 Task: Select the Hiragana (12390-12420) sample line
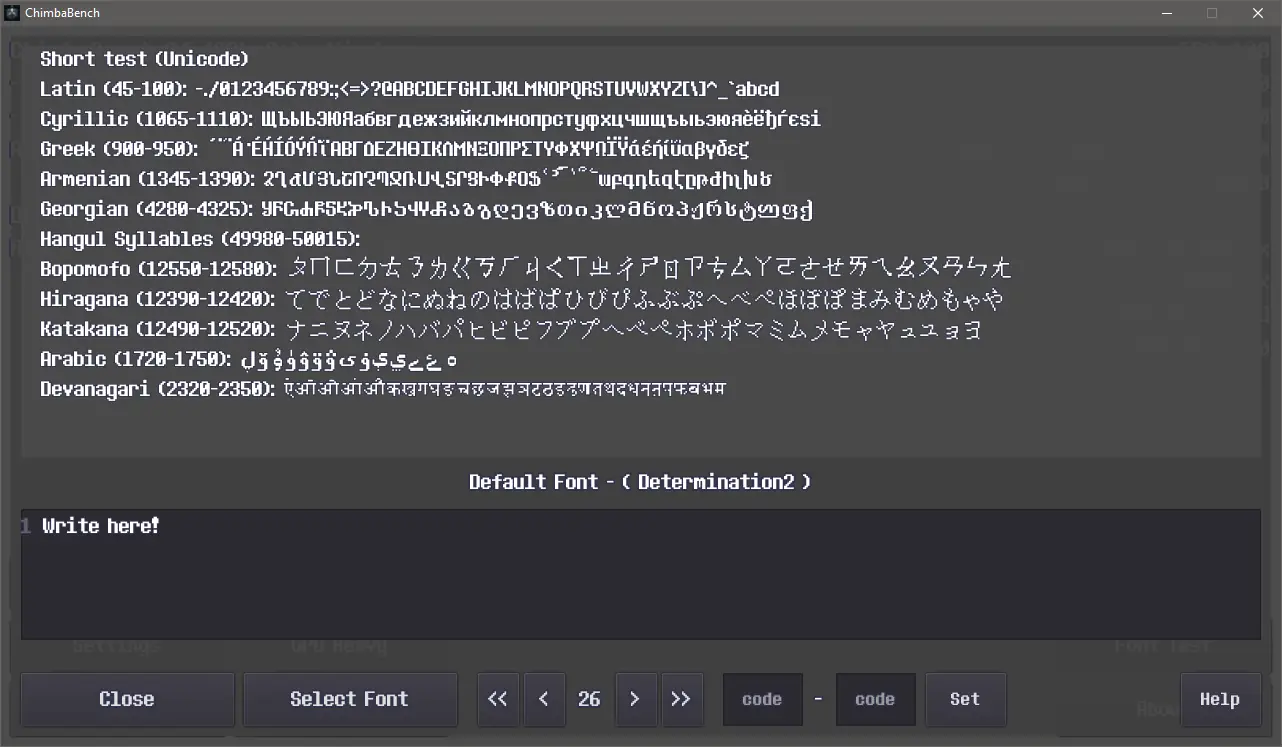point(523,299)
